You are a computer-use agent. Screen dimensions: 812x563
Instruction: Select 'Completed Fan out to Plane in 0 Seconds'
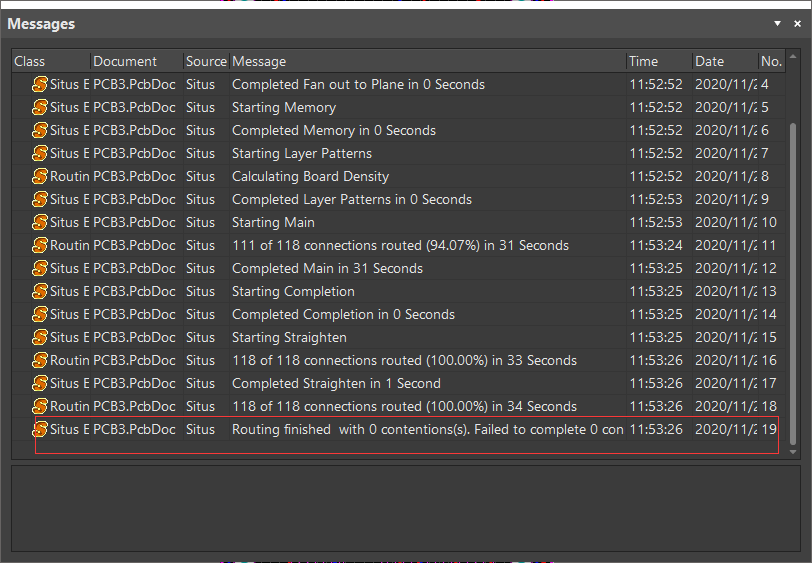click(358, 84)
